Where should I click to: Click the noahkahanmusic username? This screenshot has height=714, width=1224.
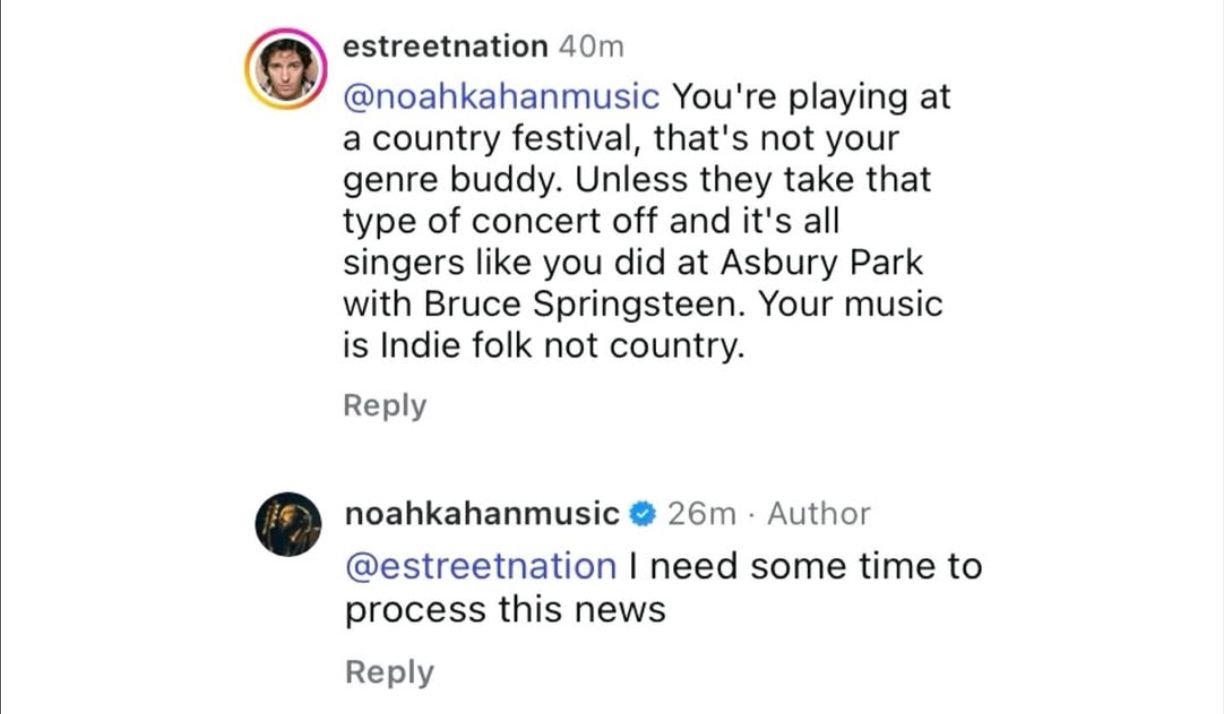(x=482, y=514)
